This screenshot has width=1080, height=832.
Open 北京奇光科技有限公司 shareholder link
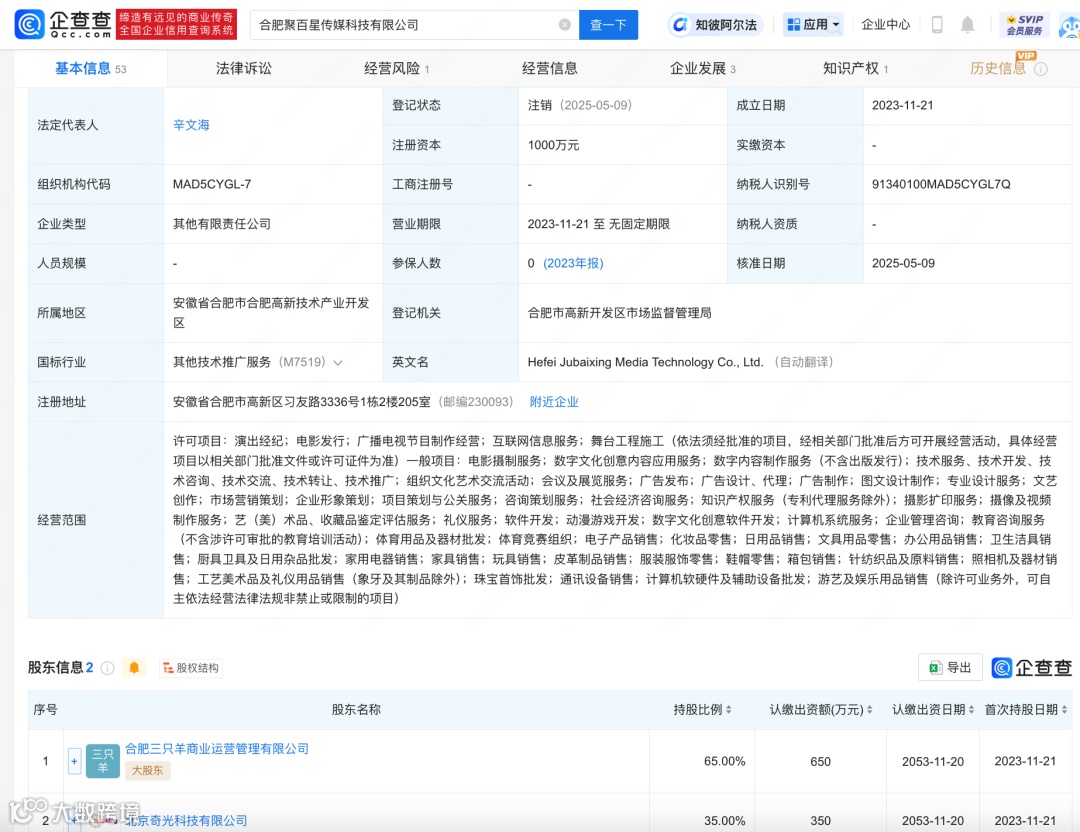click(x=186, y=820)
